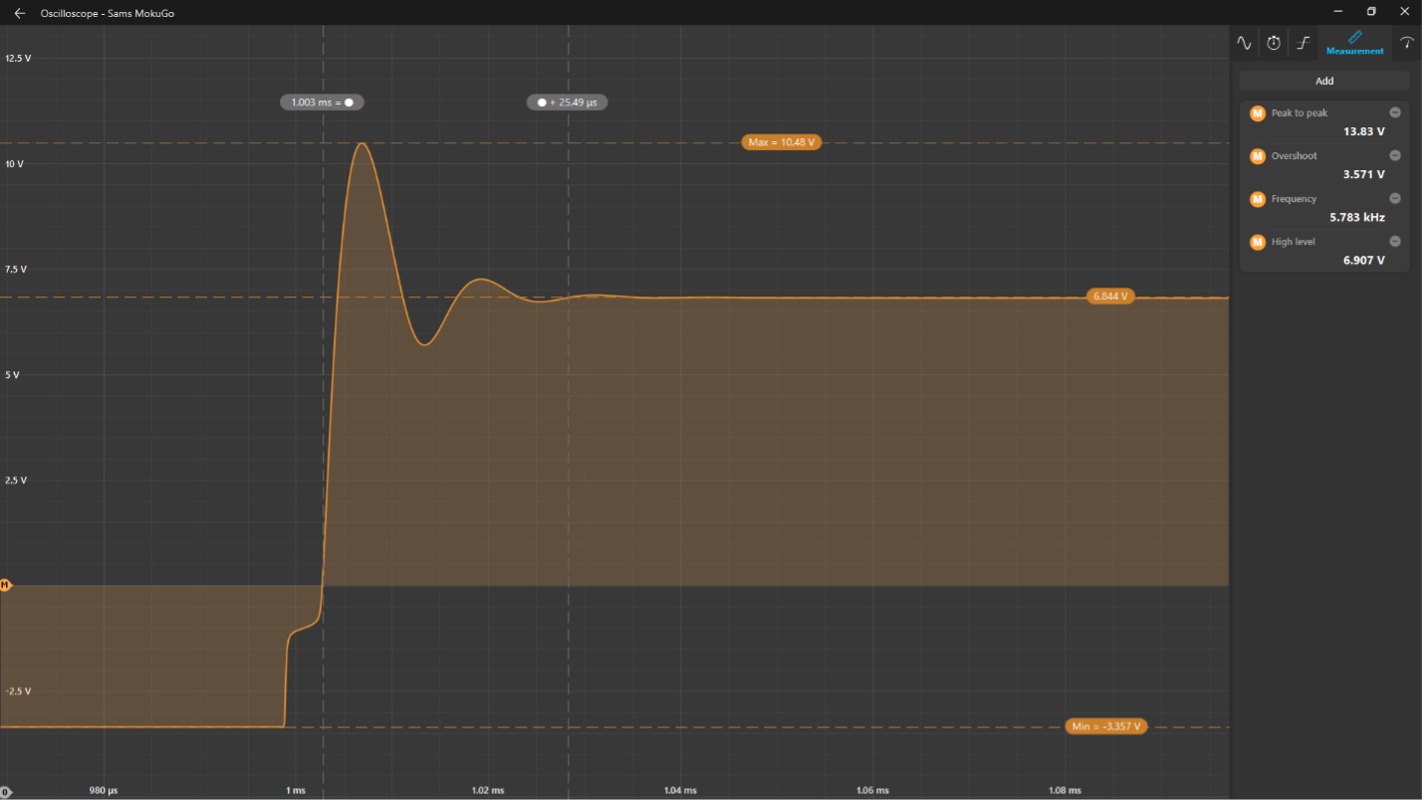The width and height of the screenshot is (1426, 803).
Task: Select the 1.003 ms time cursor label
Action: pos(322,102)
